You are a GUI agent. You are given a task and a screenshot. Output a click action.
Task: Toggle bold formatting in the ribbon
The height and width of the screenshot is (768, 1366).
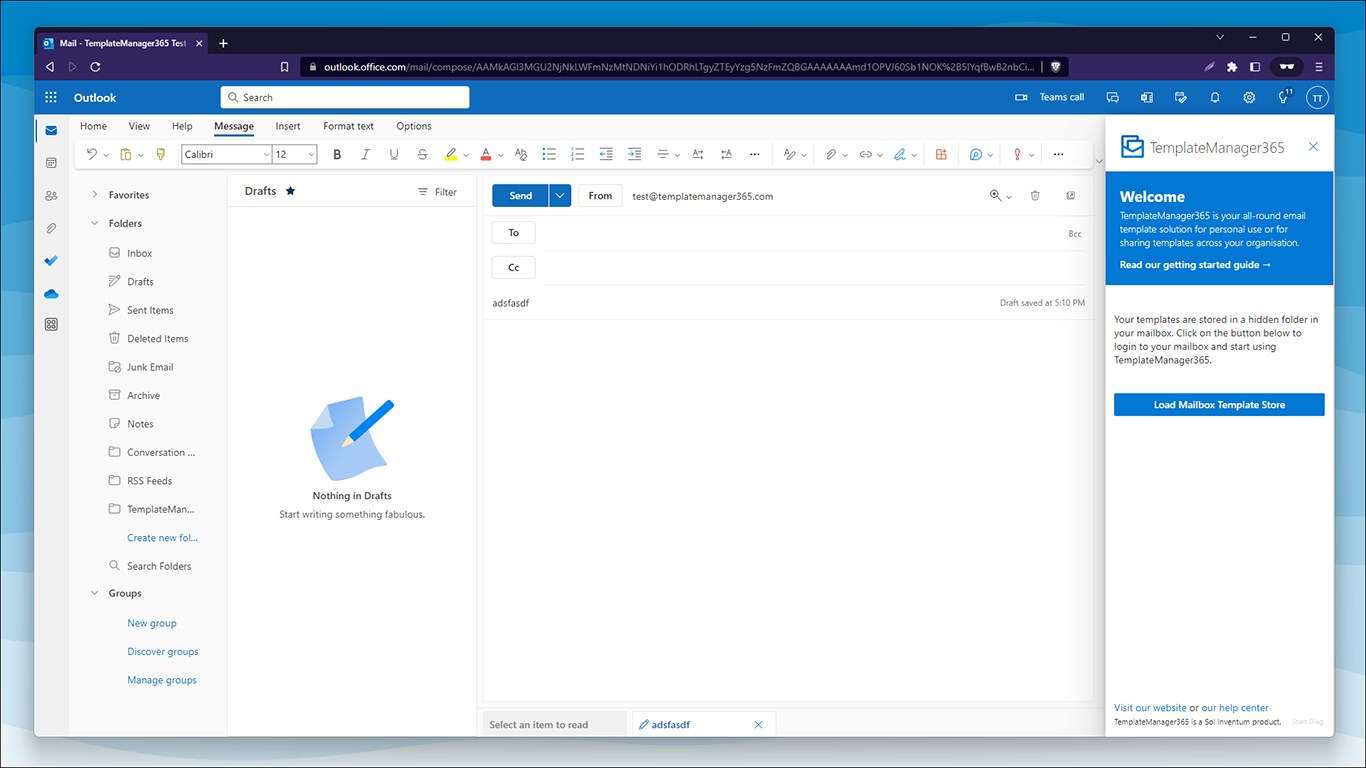[x=337, y=154]
